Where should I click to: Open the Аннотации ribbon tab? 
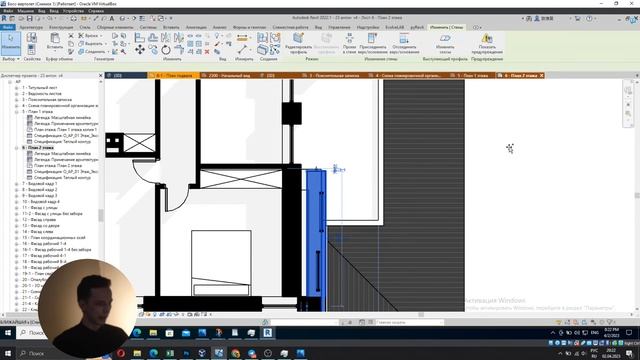pos(196,27)
